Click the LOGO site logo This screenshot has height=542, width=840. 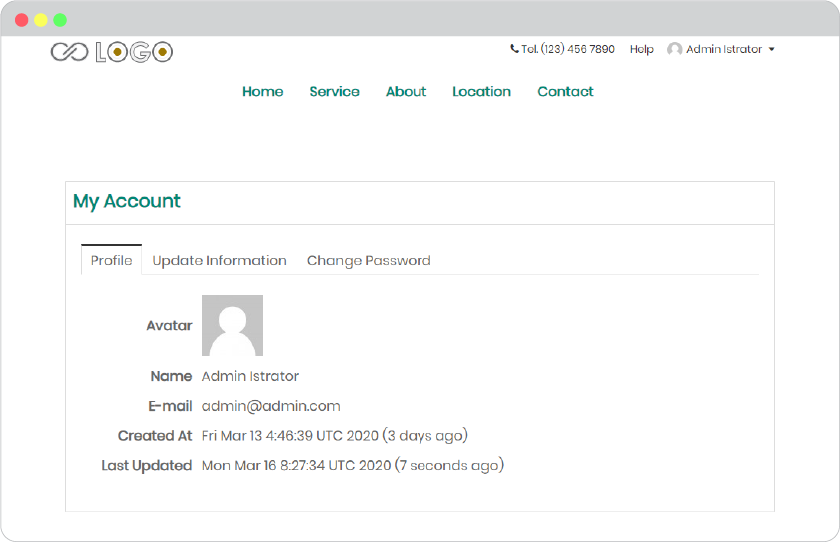click(112, 52)
